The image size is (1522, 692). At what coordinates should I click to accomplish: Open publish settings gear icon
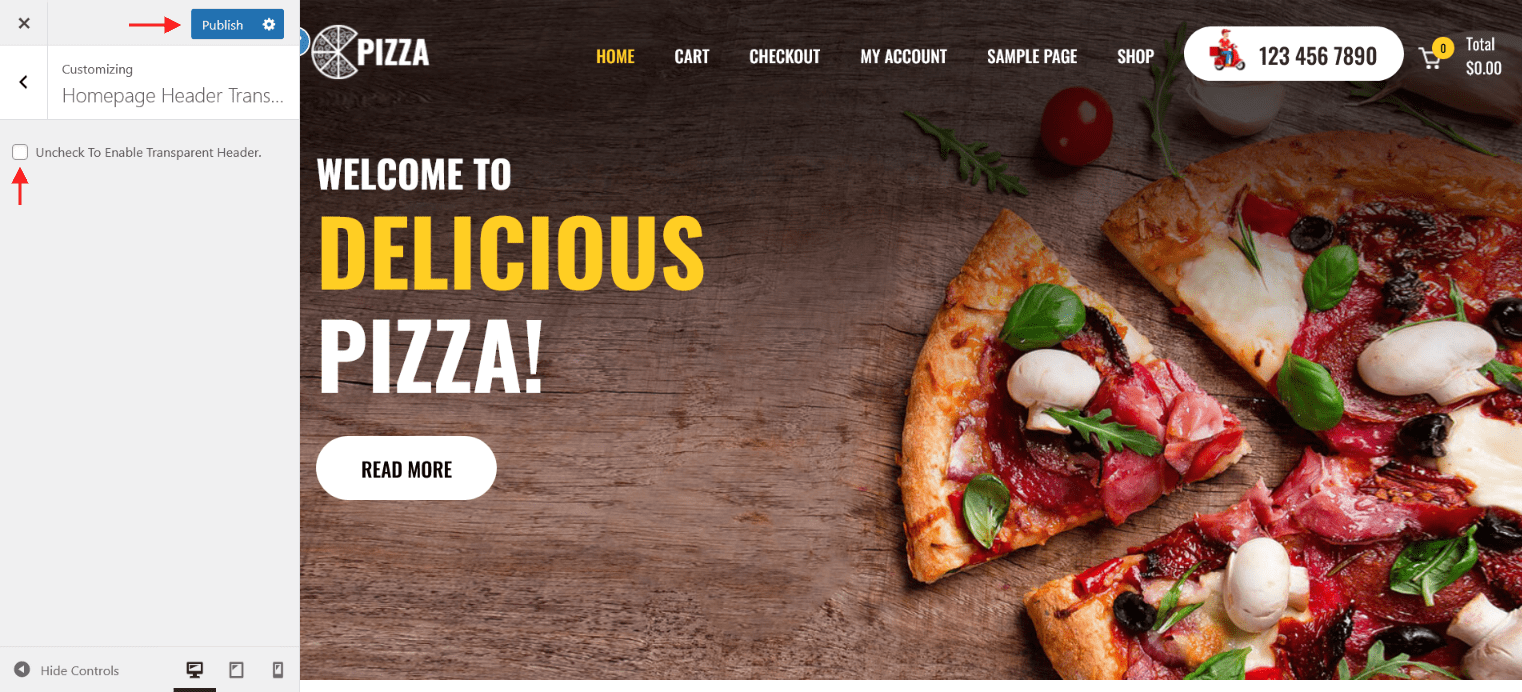pyautogui.click(x=269, y=24)
